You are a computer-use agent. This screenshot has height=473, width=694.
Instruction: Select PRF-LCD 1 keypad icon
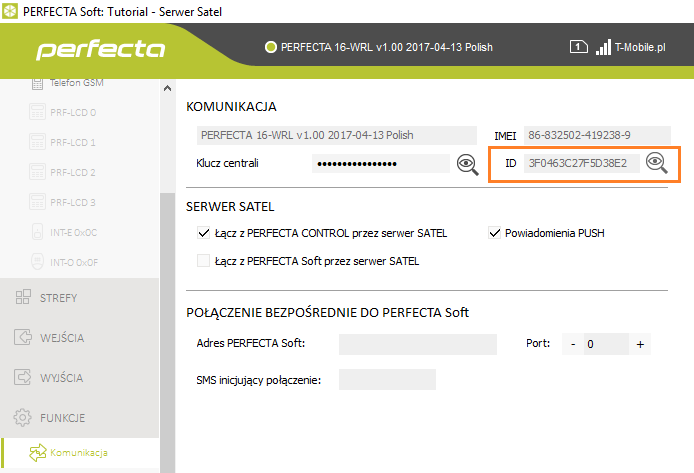(37, 142)
